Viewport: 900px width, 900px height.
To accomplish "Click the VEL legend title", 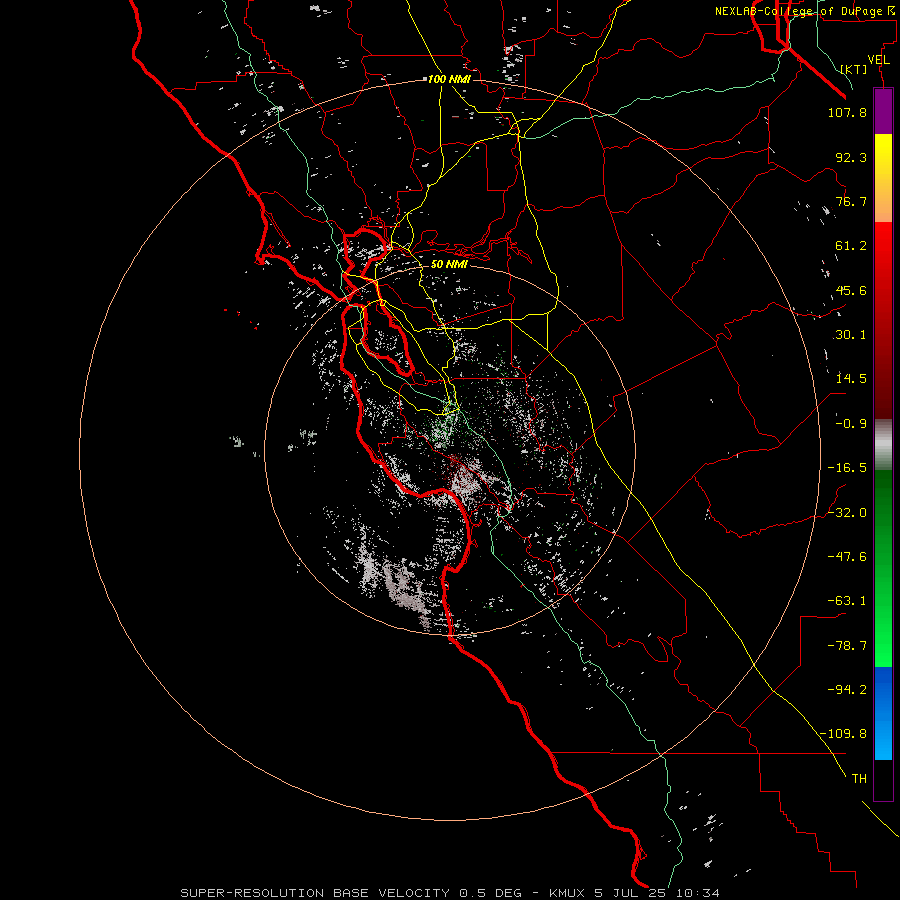I will click(x=878, y=60).
